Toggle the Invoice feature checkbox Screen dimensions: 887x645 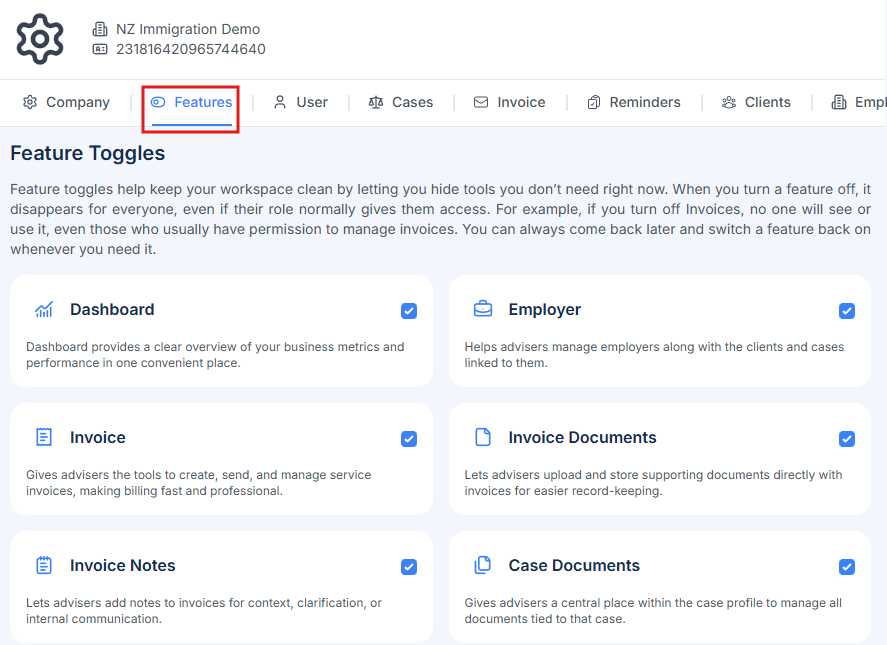pyautogui.click(x=409, y=439)
